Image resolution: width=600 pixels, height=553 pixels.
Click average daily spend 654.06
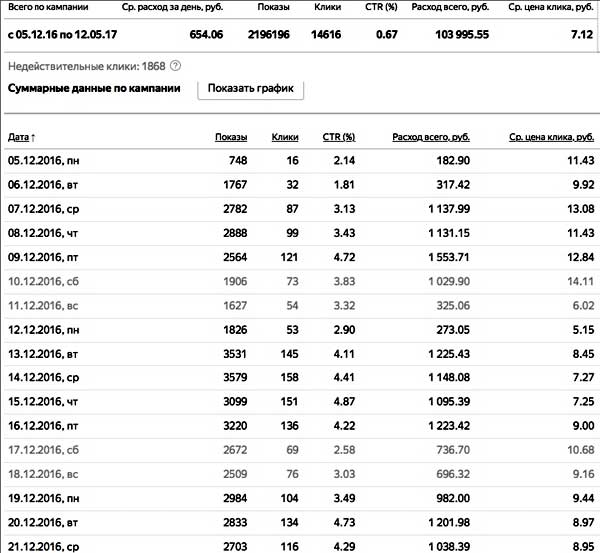pyautogui.click(x=206, y=34)
